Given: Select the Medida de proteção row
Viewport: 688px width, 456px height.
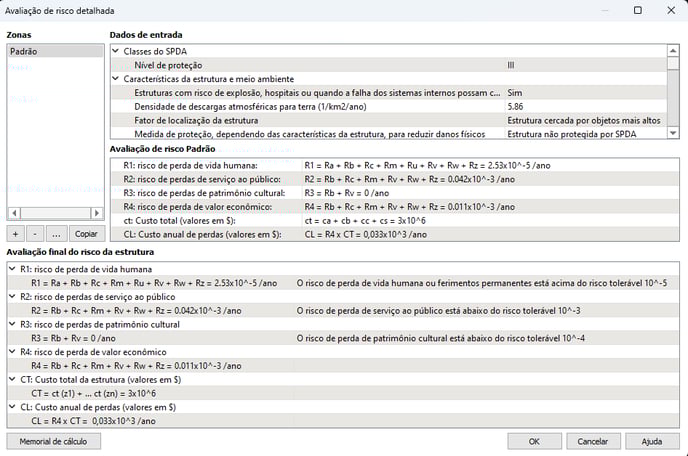Looking at the screenshot, I should pos(389,134).
